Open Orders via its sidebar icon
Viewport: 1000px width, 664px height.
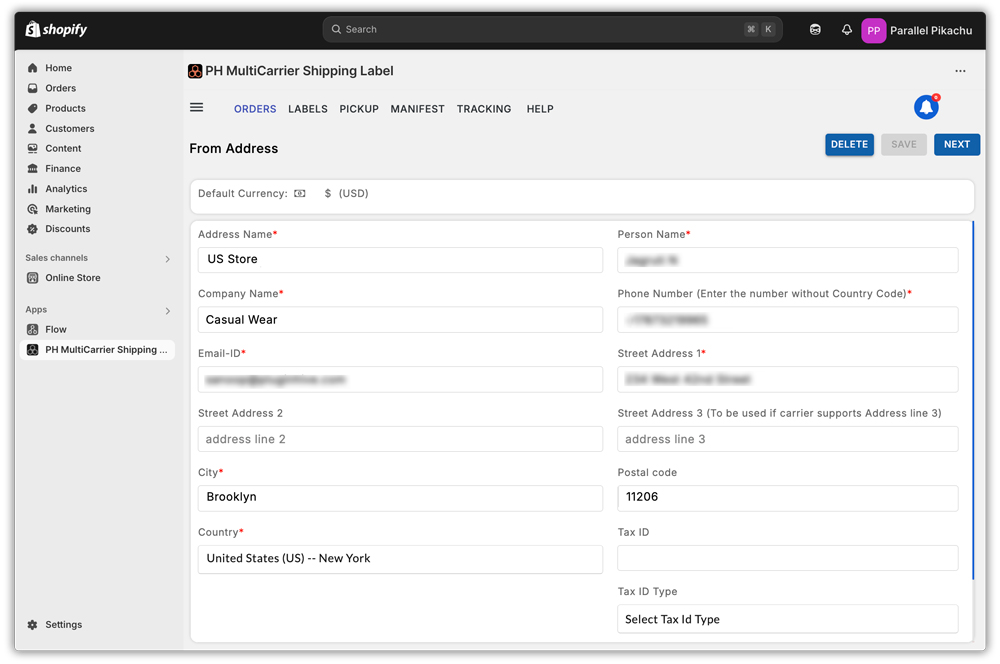(33, 88)
